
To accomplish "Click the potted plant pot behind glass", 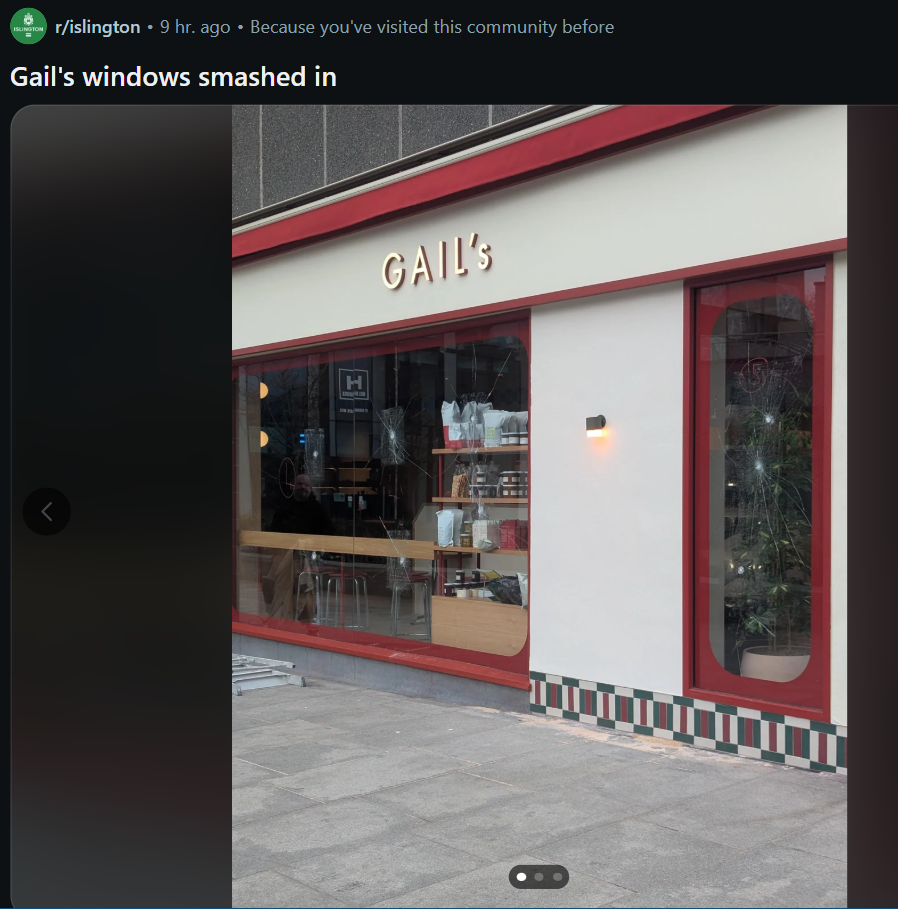I will (x=774, y=663).
